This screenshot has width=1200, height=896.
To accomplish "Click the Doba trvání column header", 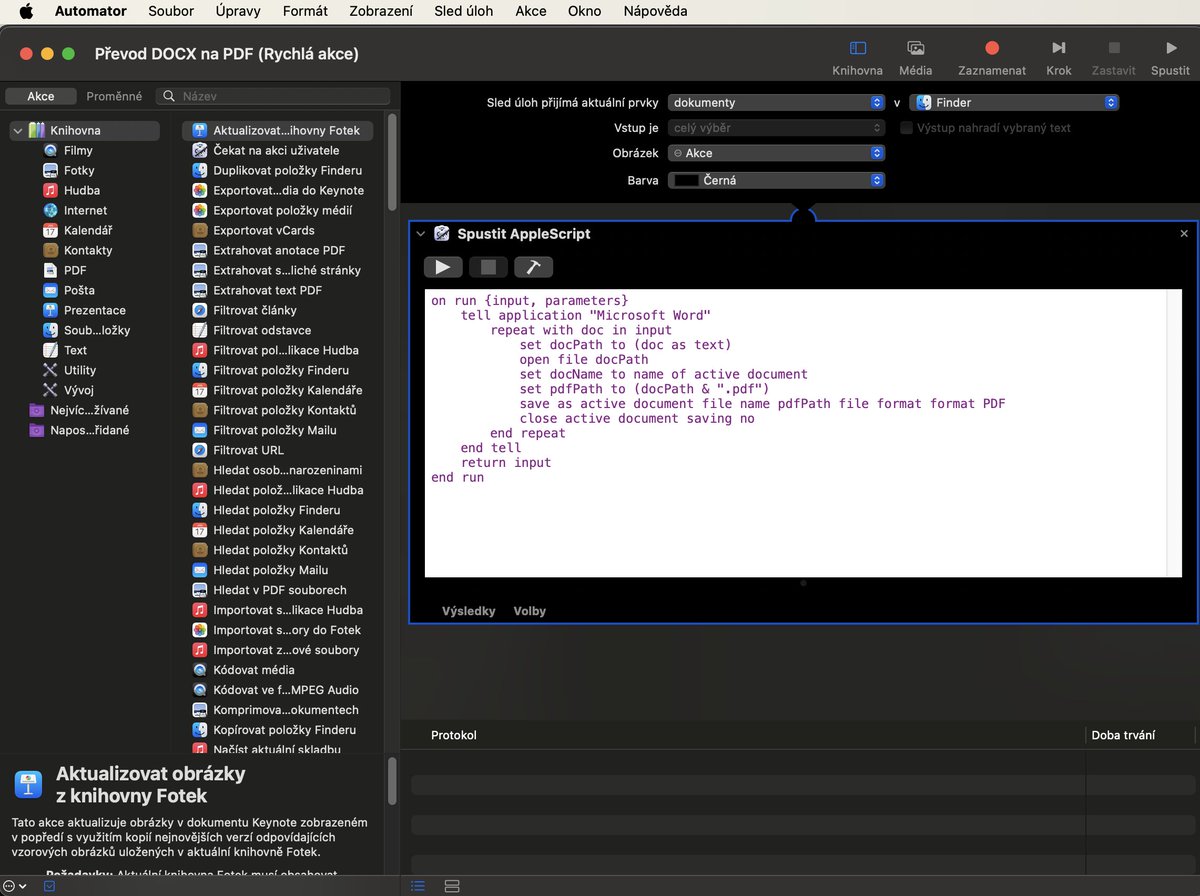I will (1123, 735).
